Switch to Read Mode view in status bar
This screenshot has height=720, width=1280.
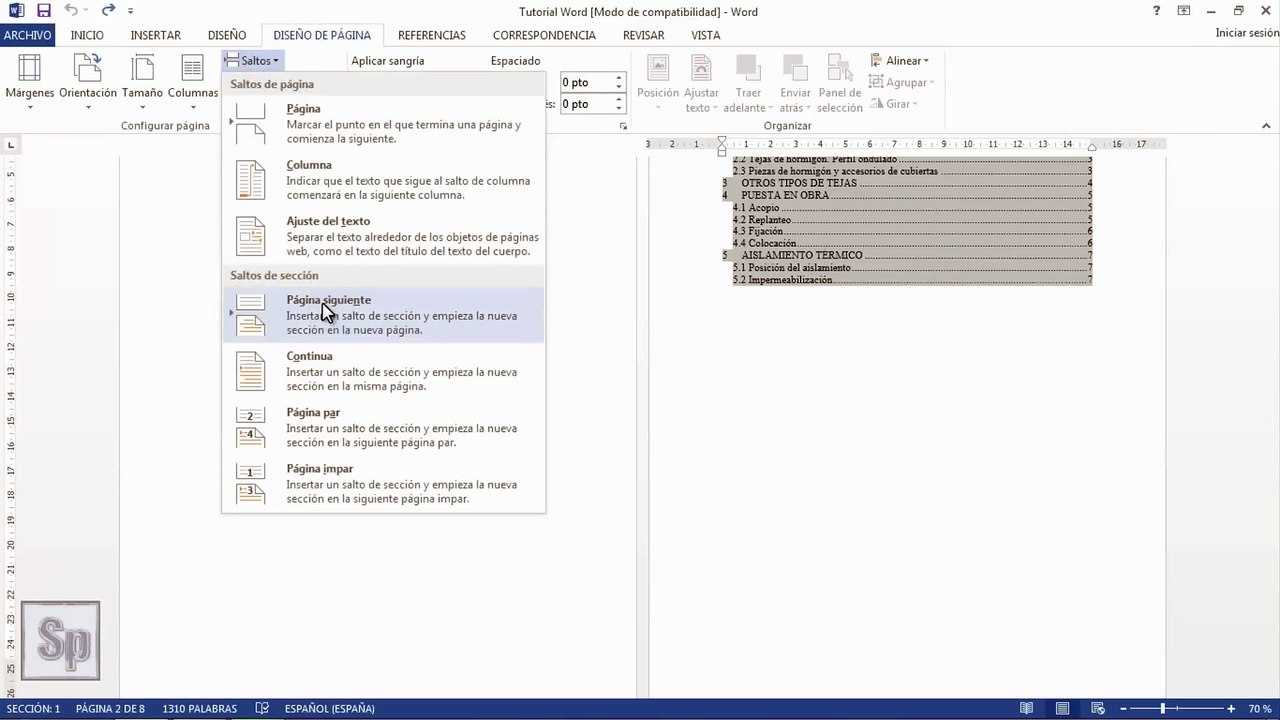1027,708
